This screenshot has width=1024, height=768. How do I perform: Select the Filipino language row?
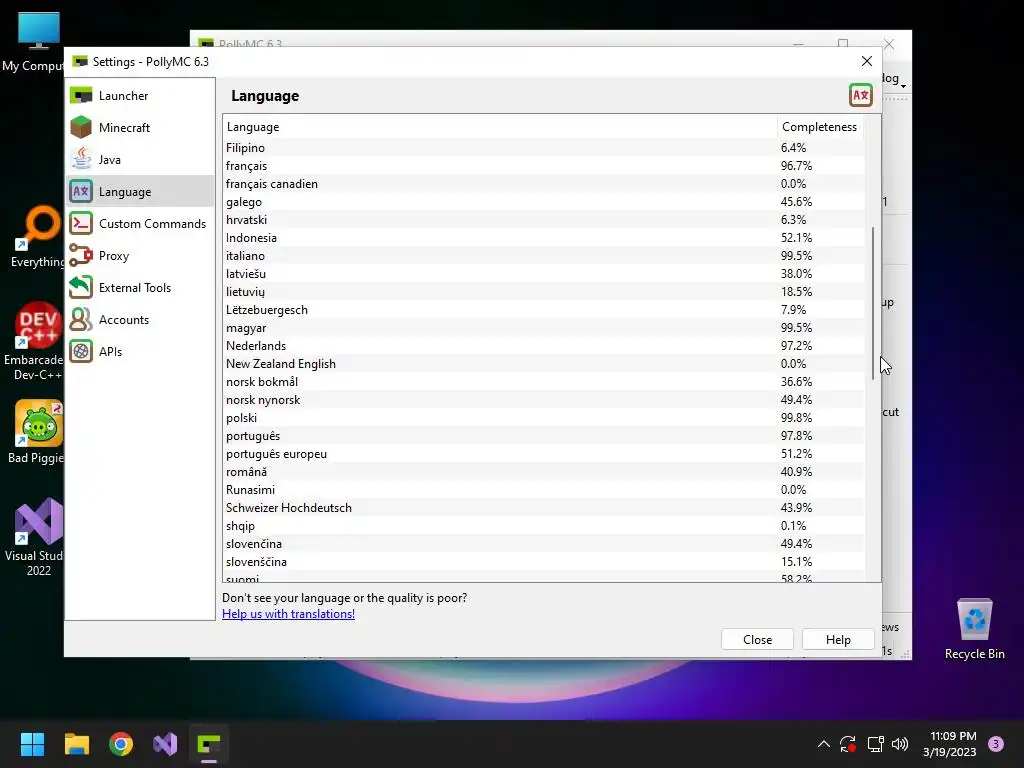544,148
